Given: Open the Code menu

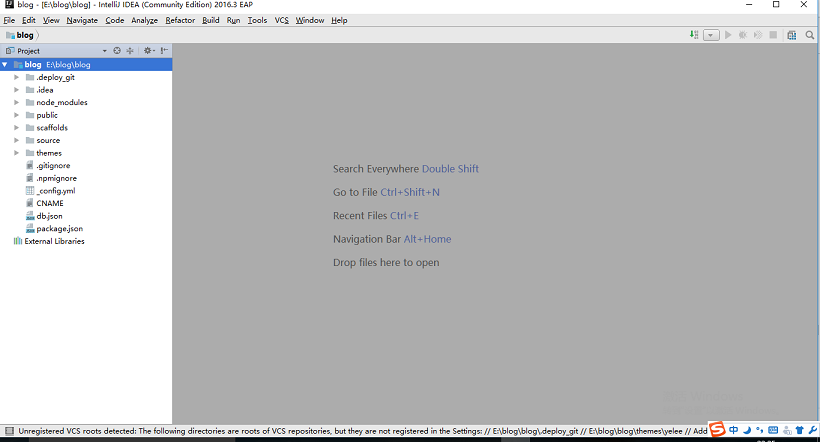Looking at the screenshot, I should [115, 20].
